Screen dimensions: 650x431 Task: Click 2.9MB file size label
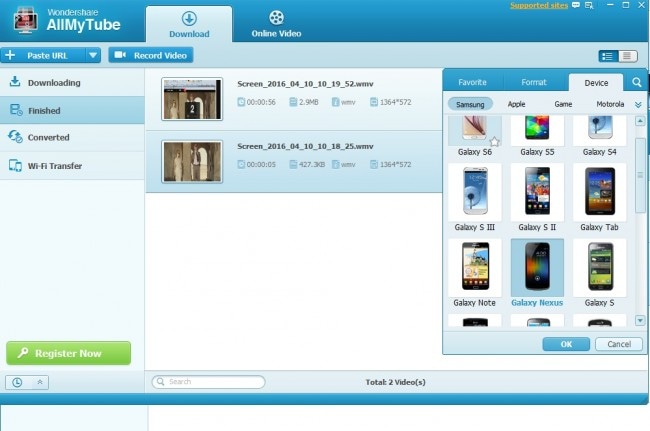pyautogui.click(x=309, y=102)
